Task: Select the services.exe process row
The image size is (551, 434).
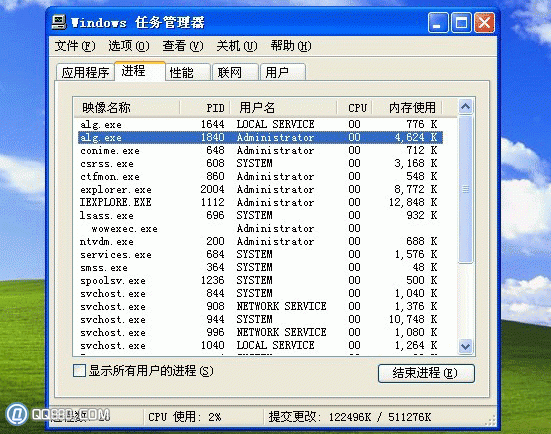Action: (260, 254)
